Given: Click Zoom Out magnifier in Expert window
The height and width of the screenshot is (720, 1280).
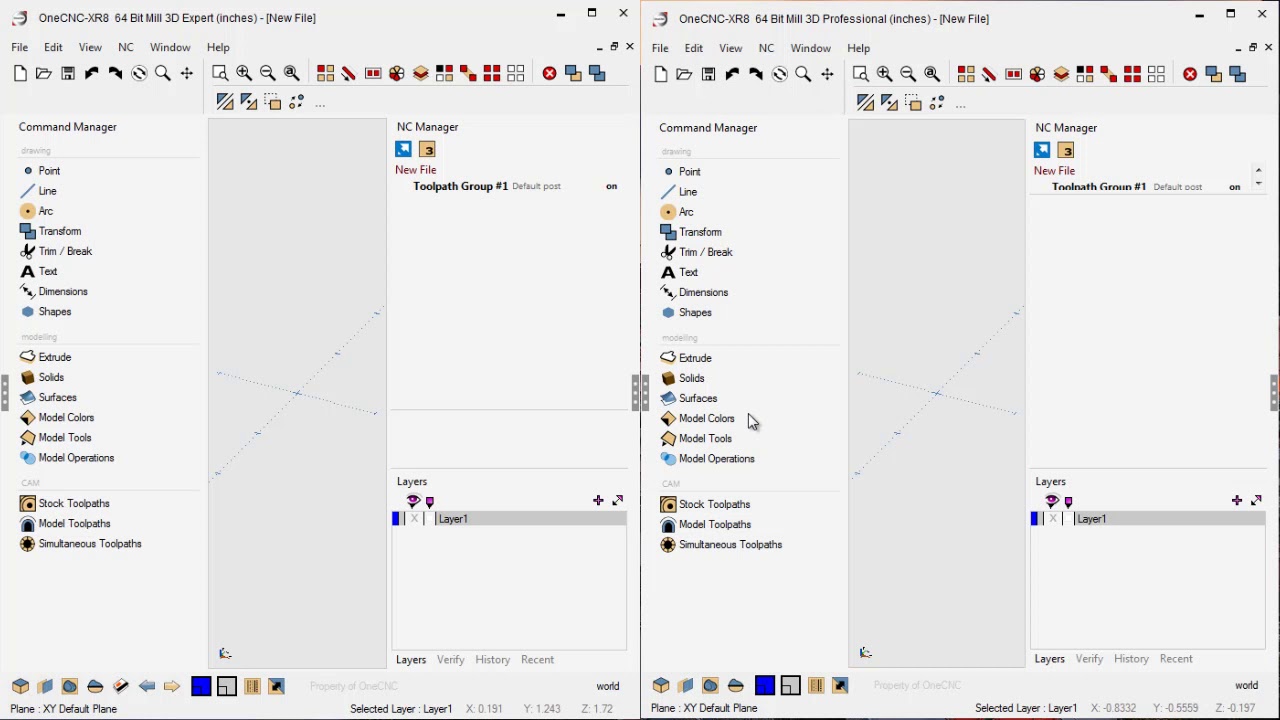Looking at the screenshot, I should click(268, 73).
